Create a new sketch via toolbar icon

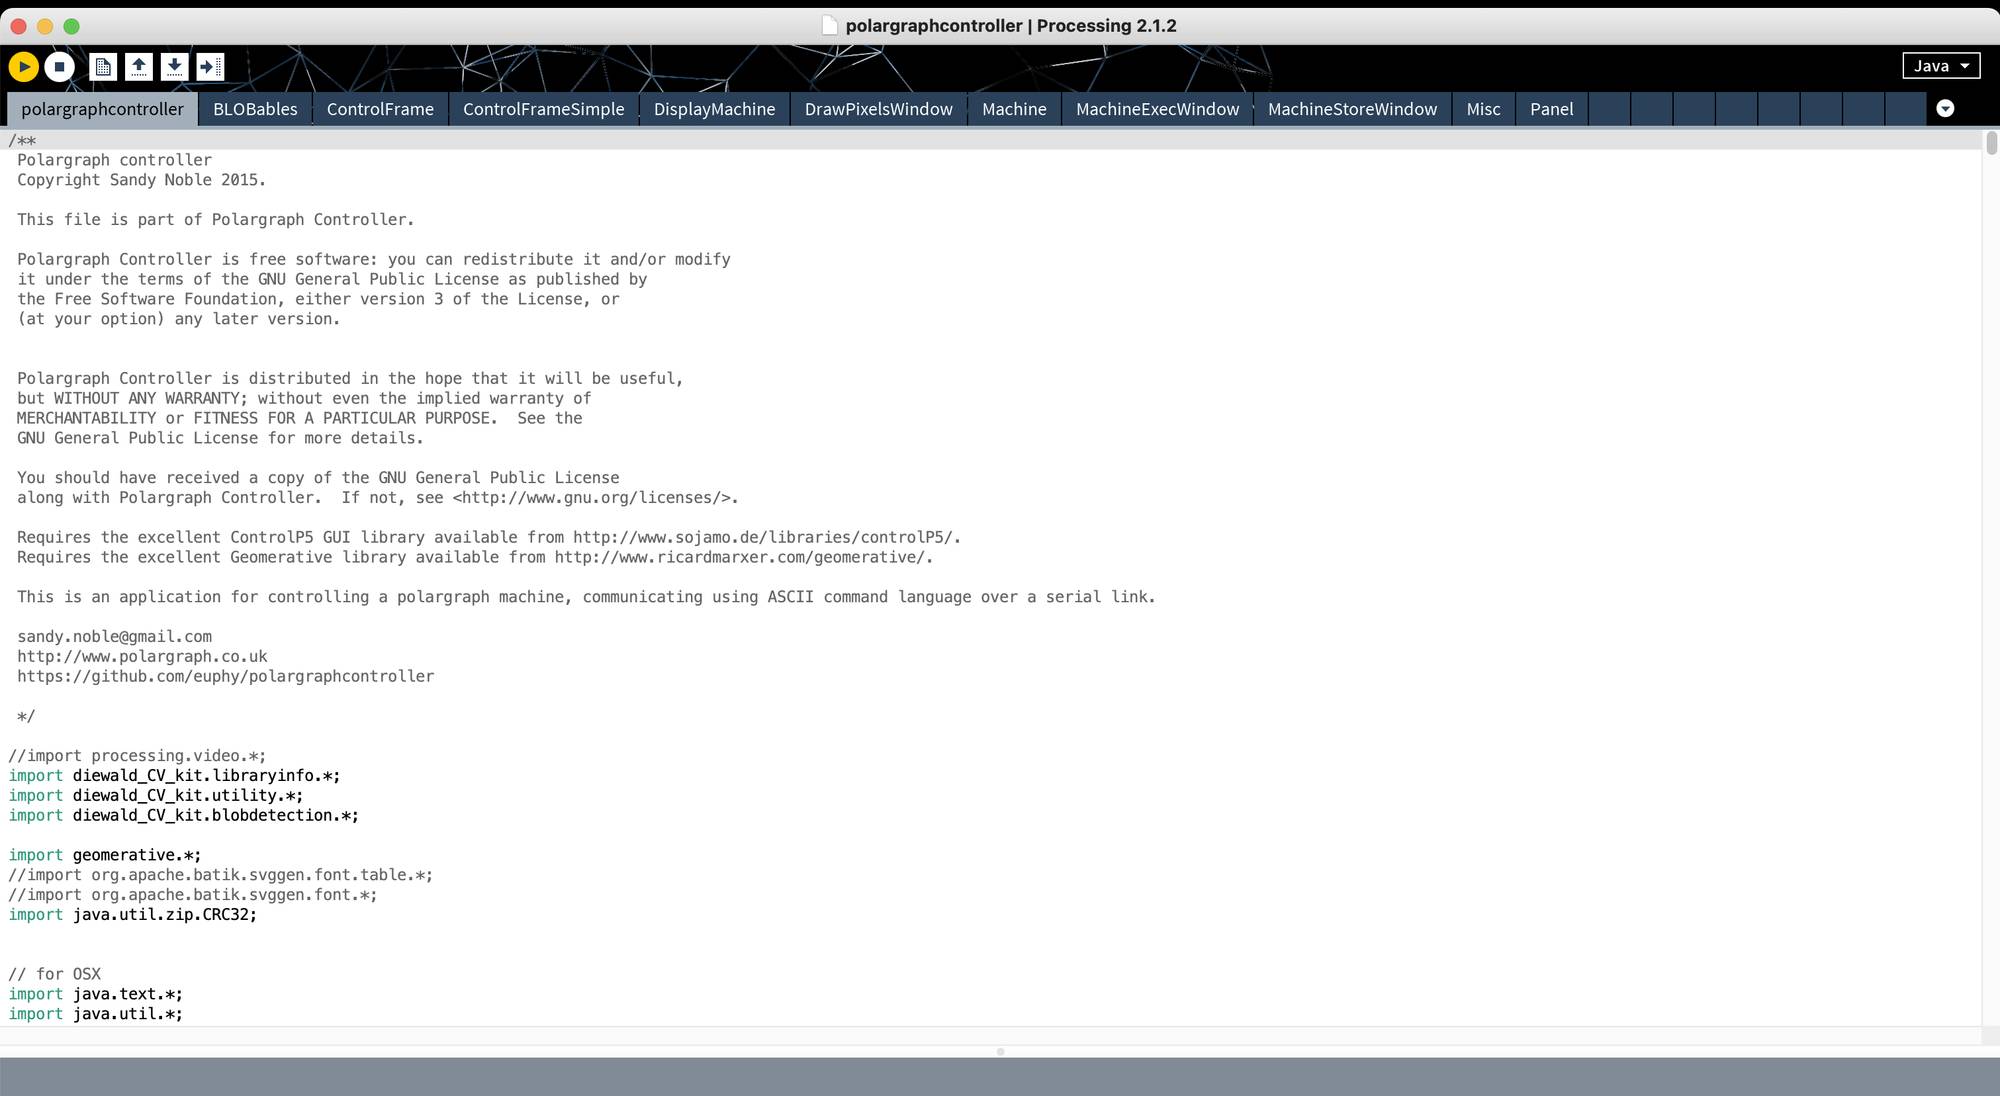pyautogui.click(x=102, y=67)
